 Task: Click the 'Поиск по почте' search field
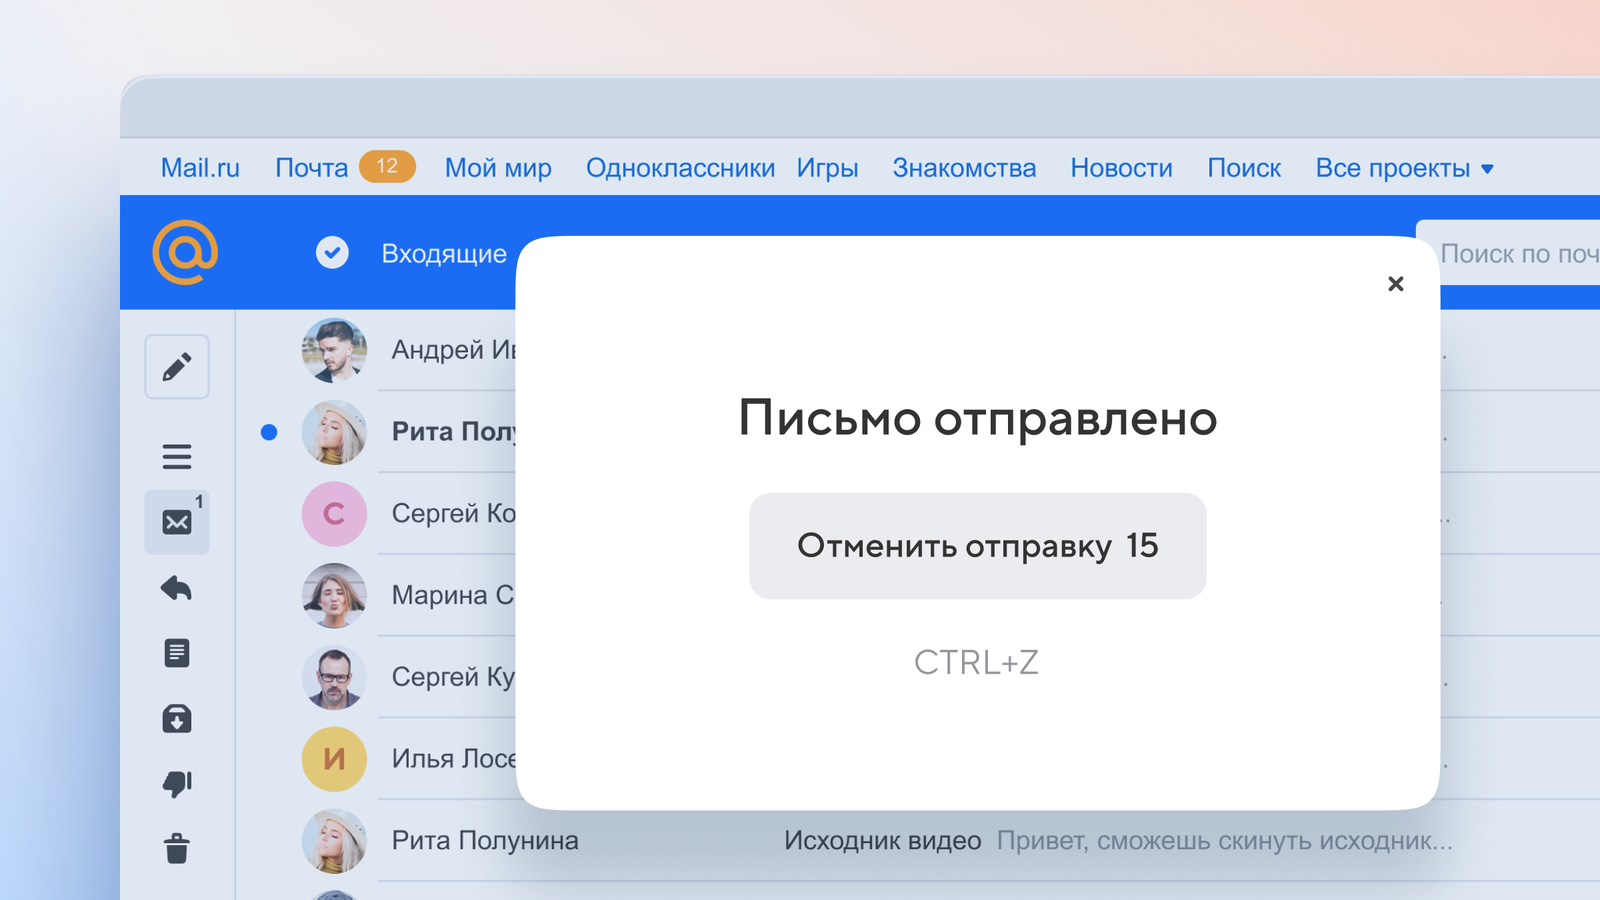click(1508, 253)
